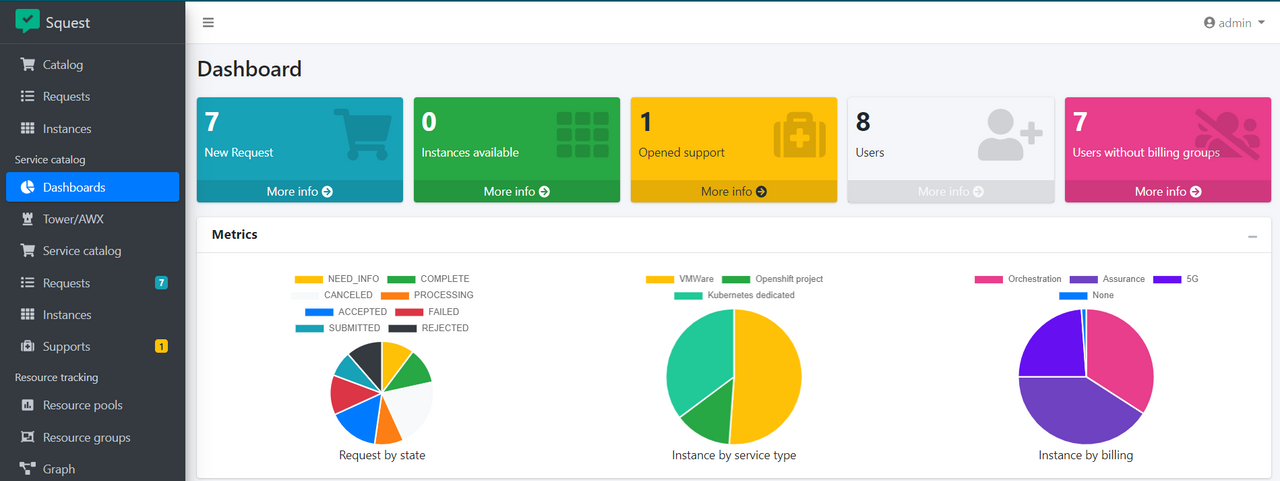1280x481 pixels.
Task: Click the Graph icon in sidebar
Action: [x=28, y=469]
